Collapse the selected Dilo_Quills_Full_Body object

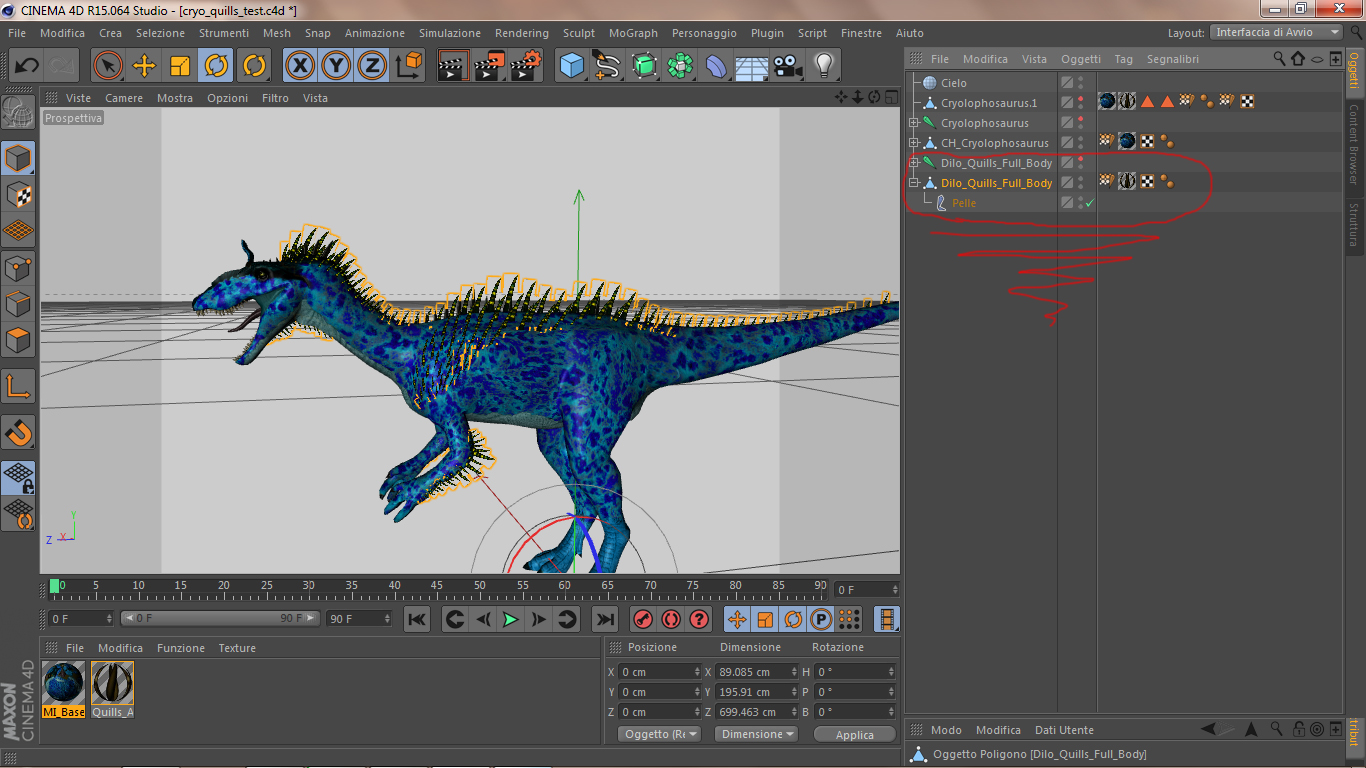(913, 183)
